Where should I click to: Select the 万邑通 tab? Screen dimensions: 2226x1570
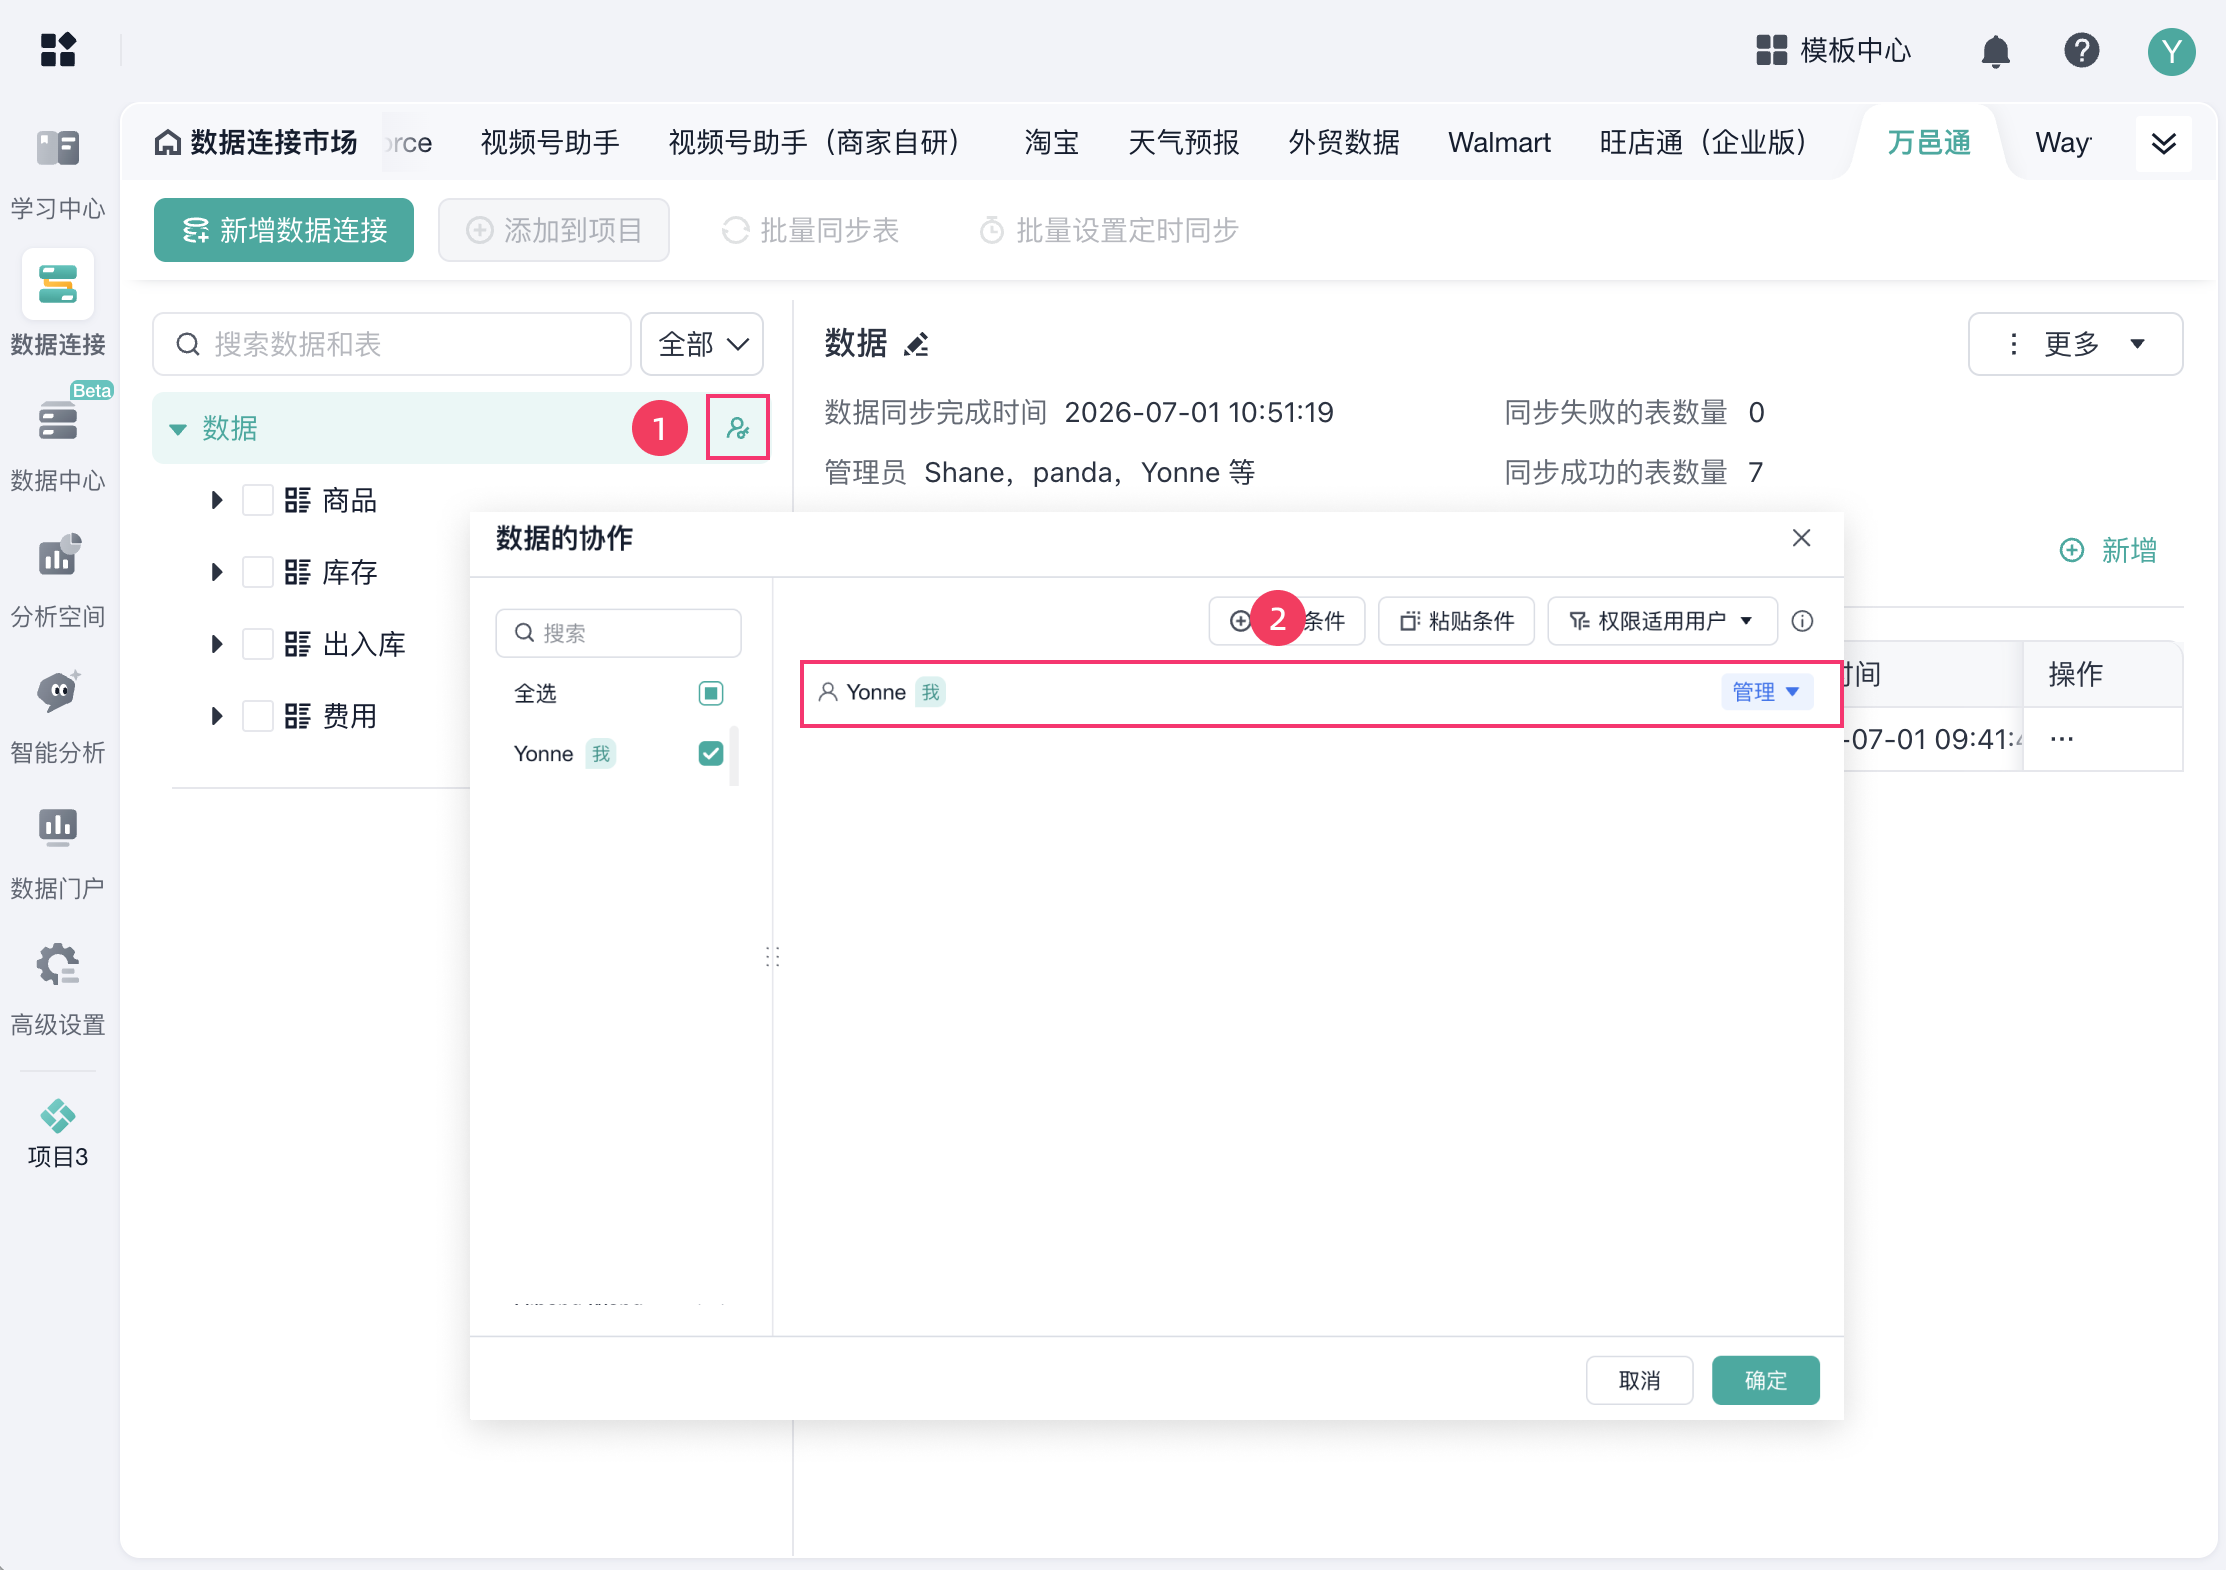click(1929, 142)
